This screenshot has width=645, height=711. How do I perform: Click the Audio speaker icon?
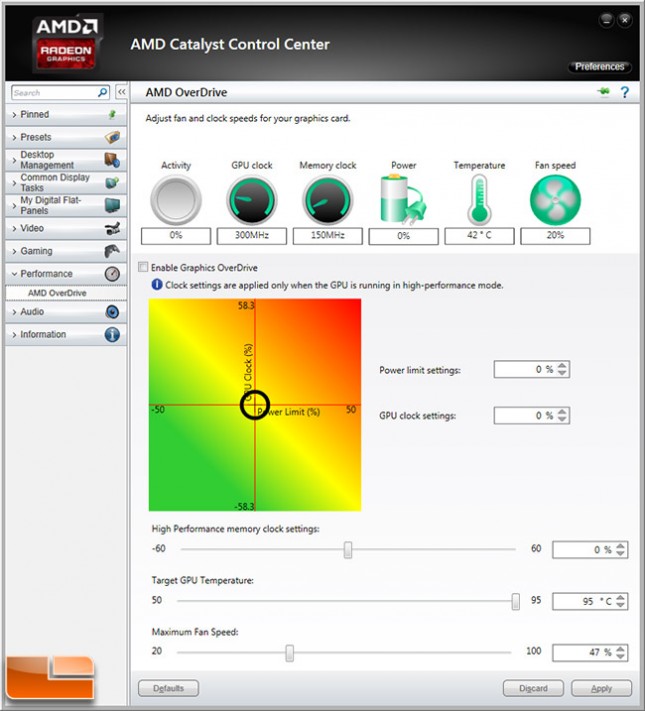point(112,312)
